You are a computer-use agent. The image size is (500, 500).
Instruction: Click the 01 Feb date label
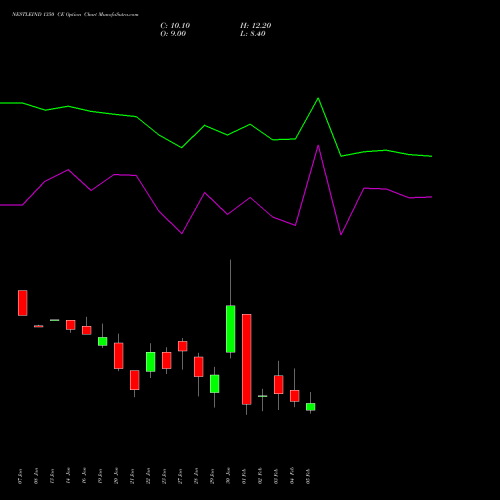tap(244, 476)
